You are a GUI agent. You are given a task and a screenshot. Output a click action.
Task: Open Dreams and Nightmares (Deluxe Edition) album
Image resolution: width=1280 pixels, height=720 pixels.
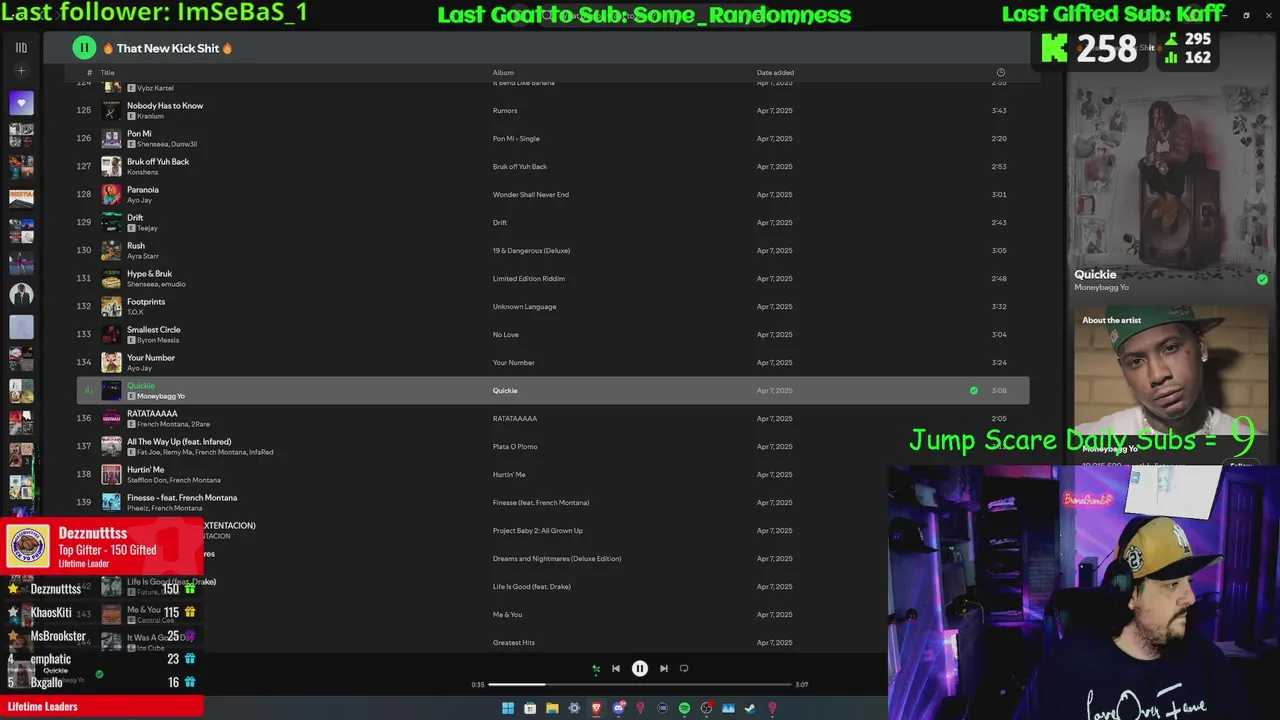[x=557, y=559]
